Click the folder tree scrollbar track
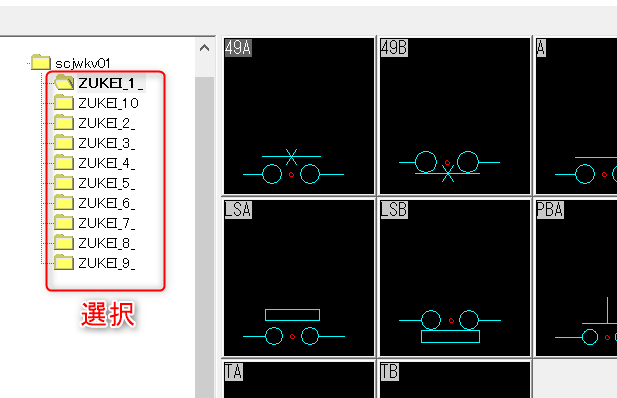This screenshot has width=617, height=398. [204, 236]
